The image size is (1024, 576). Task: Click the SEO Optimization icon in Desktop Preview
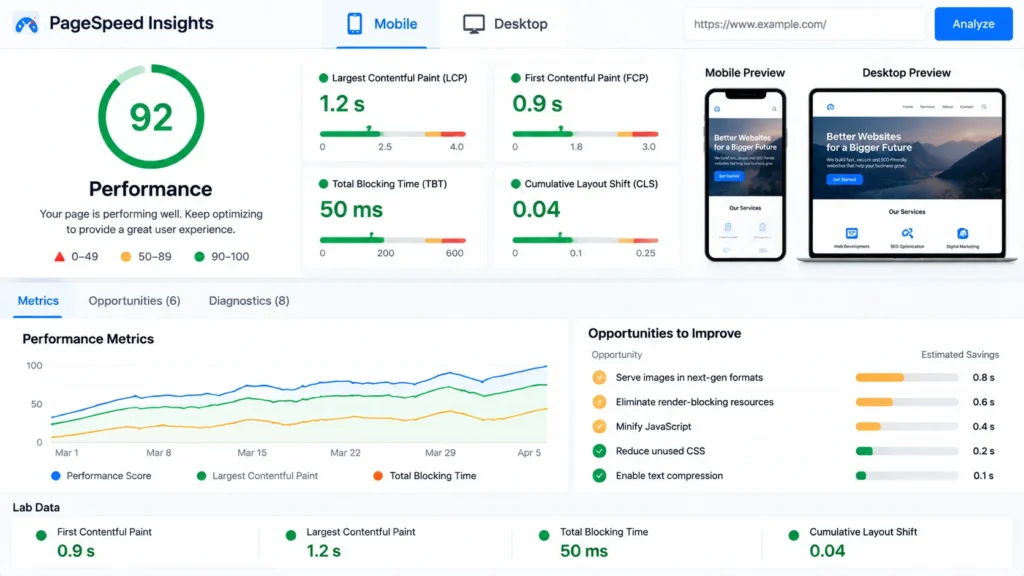click(x=907, y=233)
